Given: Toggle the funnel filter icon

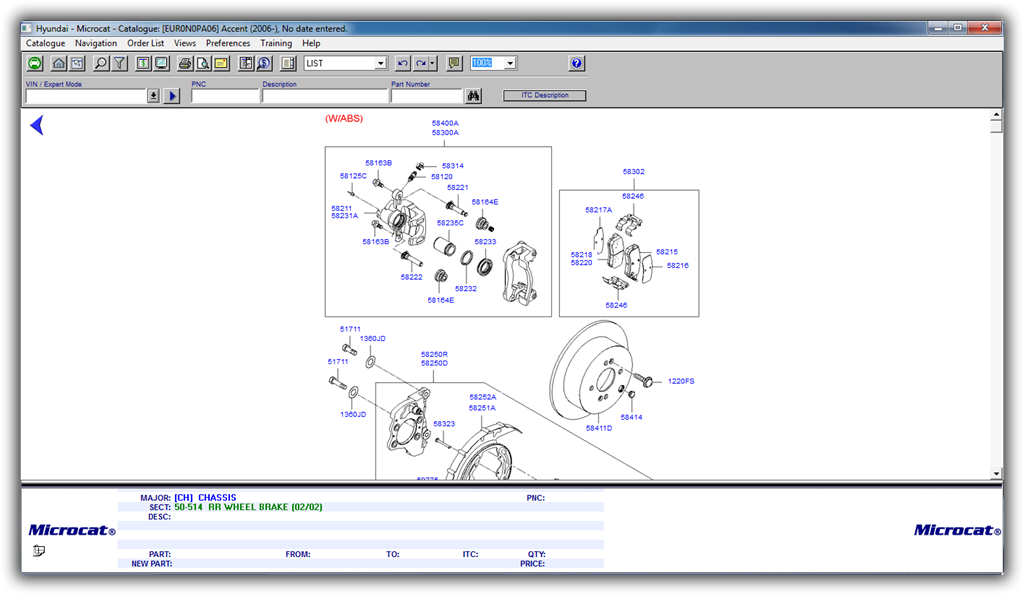Looking at the screenshot, I should 120,63.
